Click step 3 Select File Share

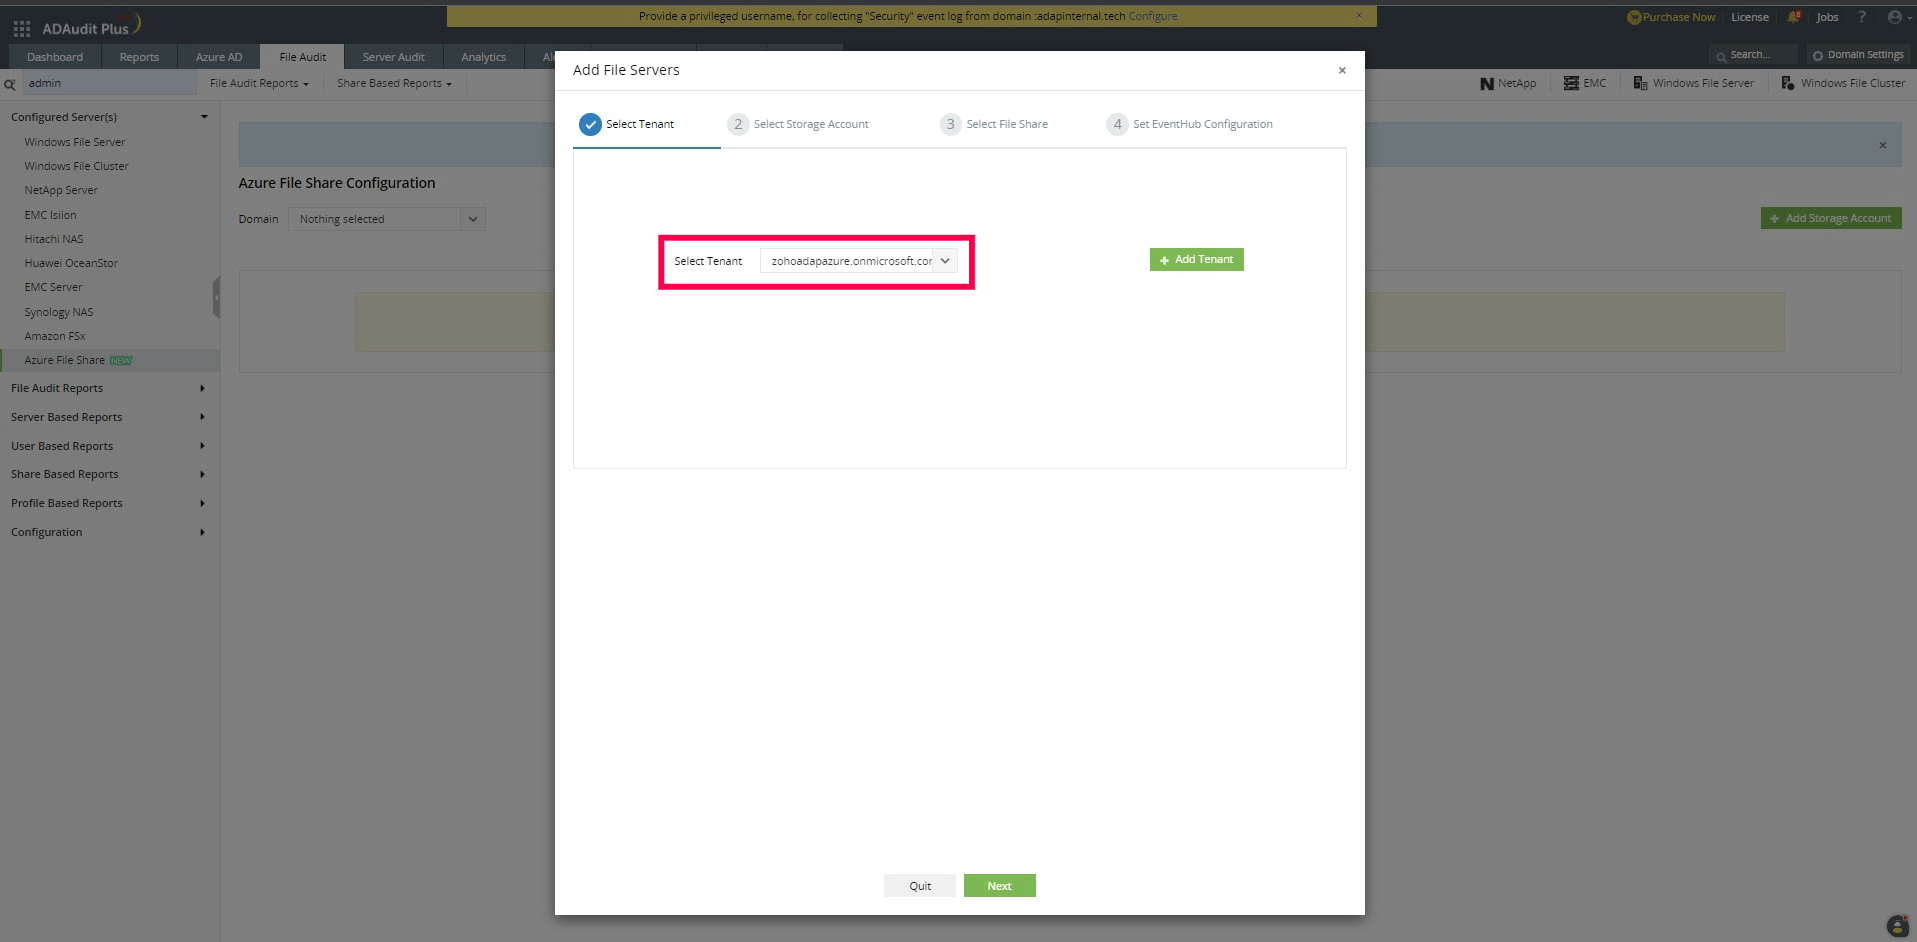coord(994,124)
